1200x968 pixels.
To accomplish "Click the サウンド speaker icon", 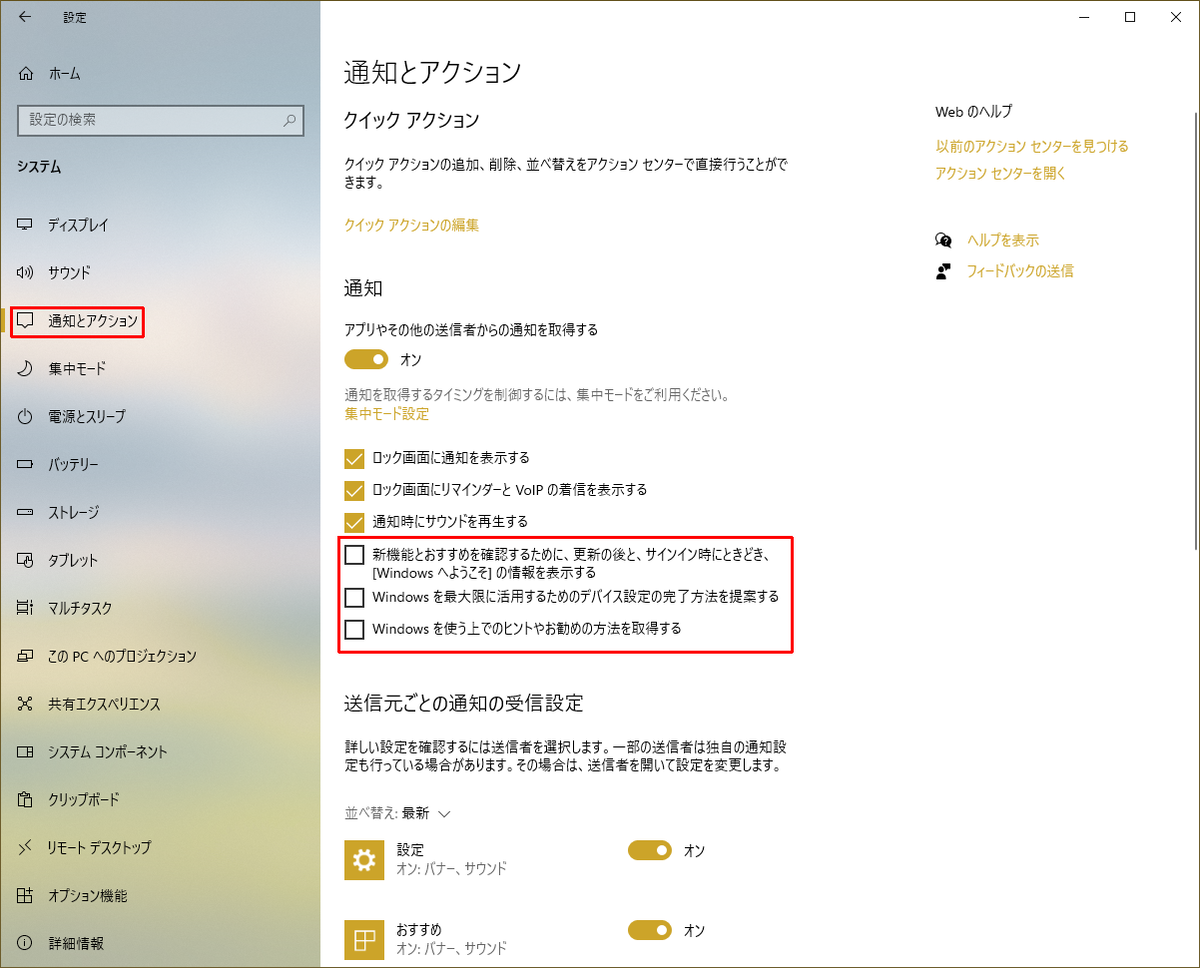I will tap(26, 273).
